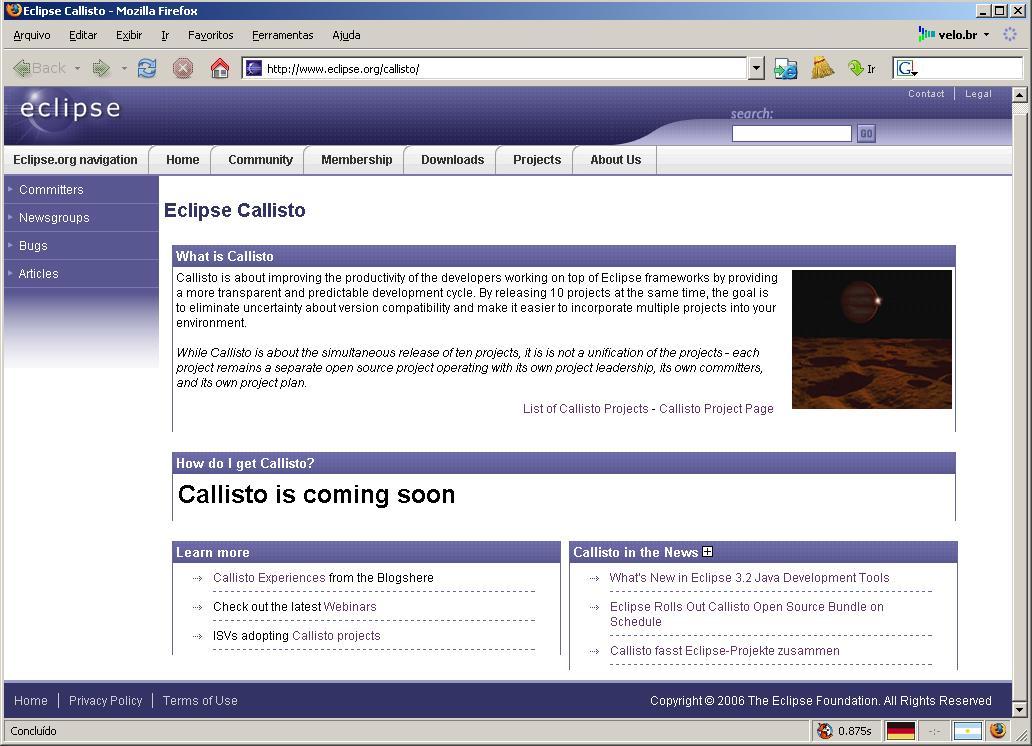Open the Ajuda menu
Image resolution: width=1032 pixels, height=746 pixels.
[346, 35]
